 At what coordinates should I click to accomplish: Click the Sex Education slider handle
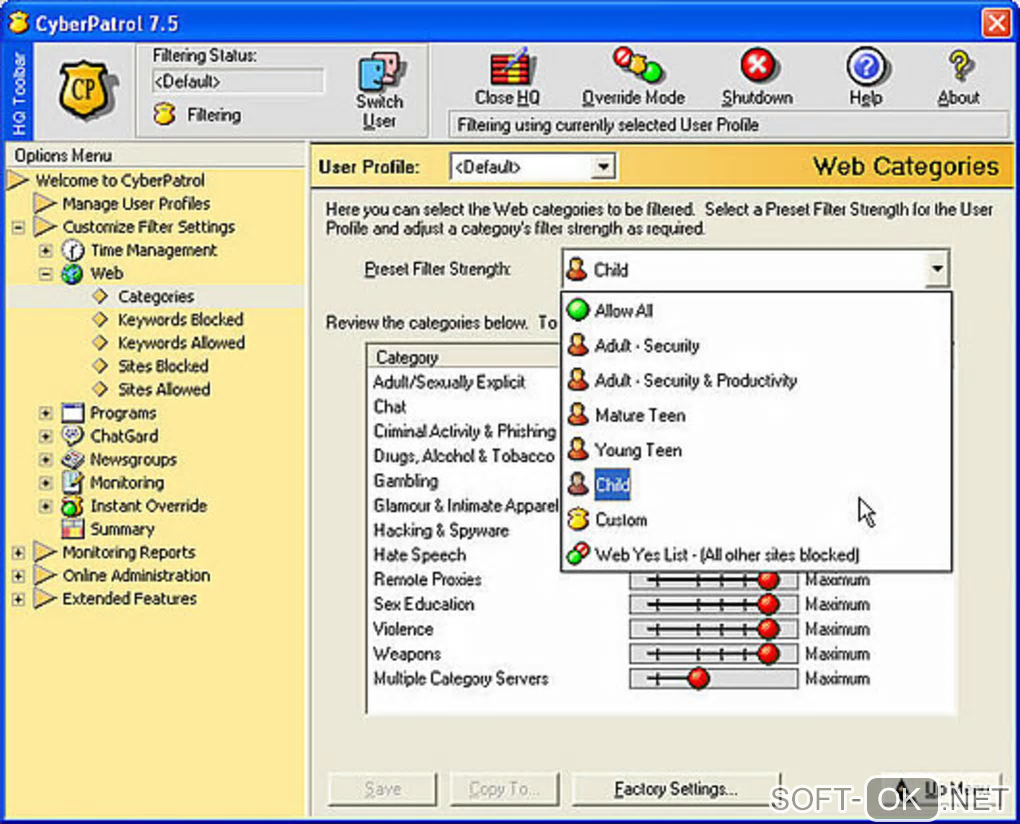[768, 604]
